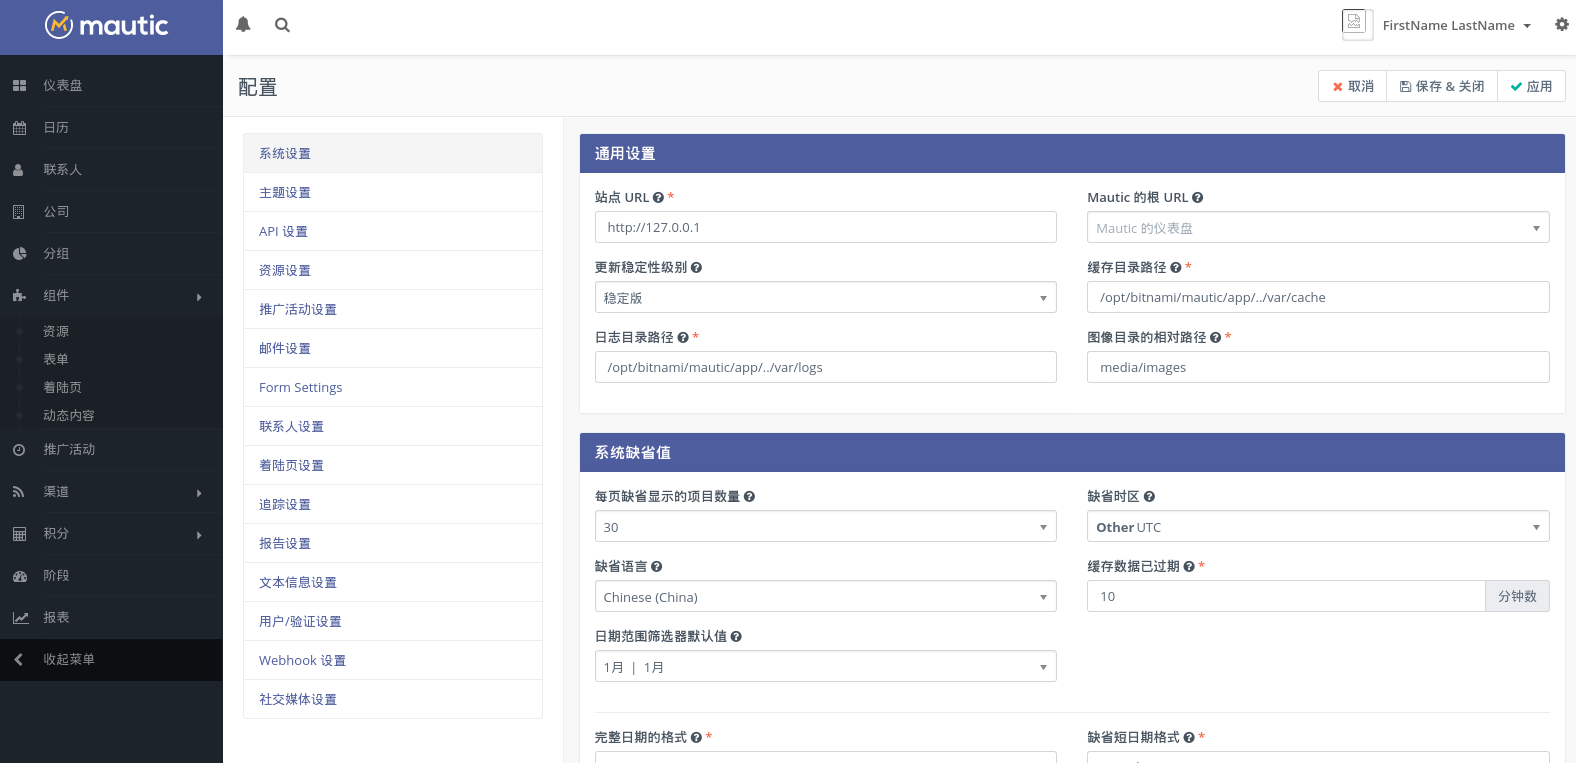Click the 保存 & 关闭 button
The image size is (1576, 763).
point(1441,87)
